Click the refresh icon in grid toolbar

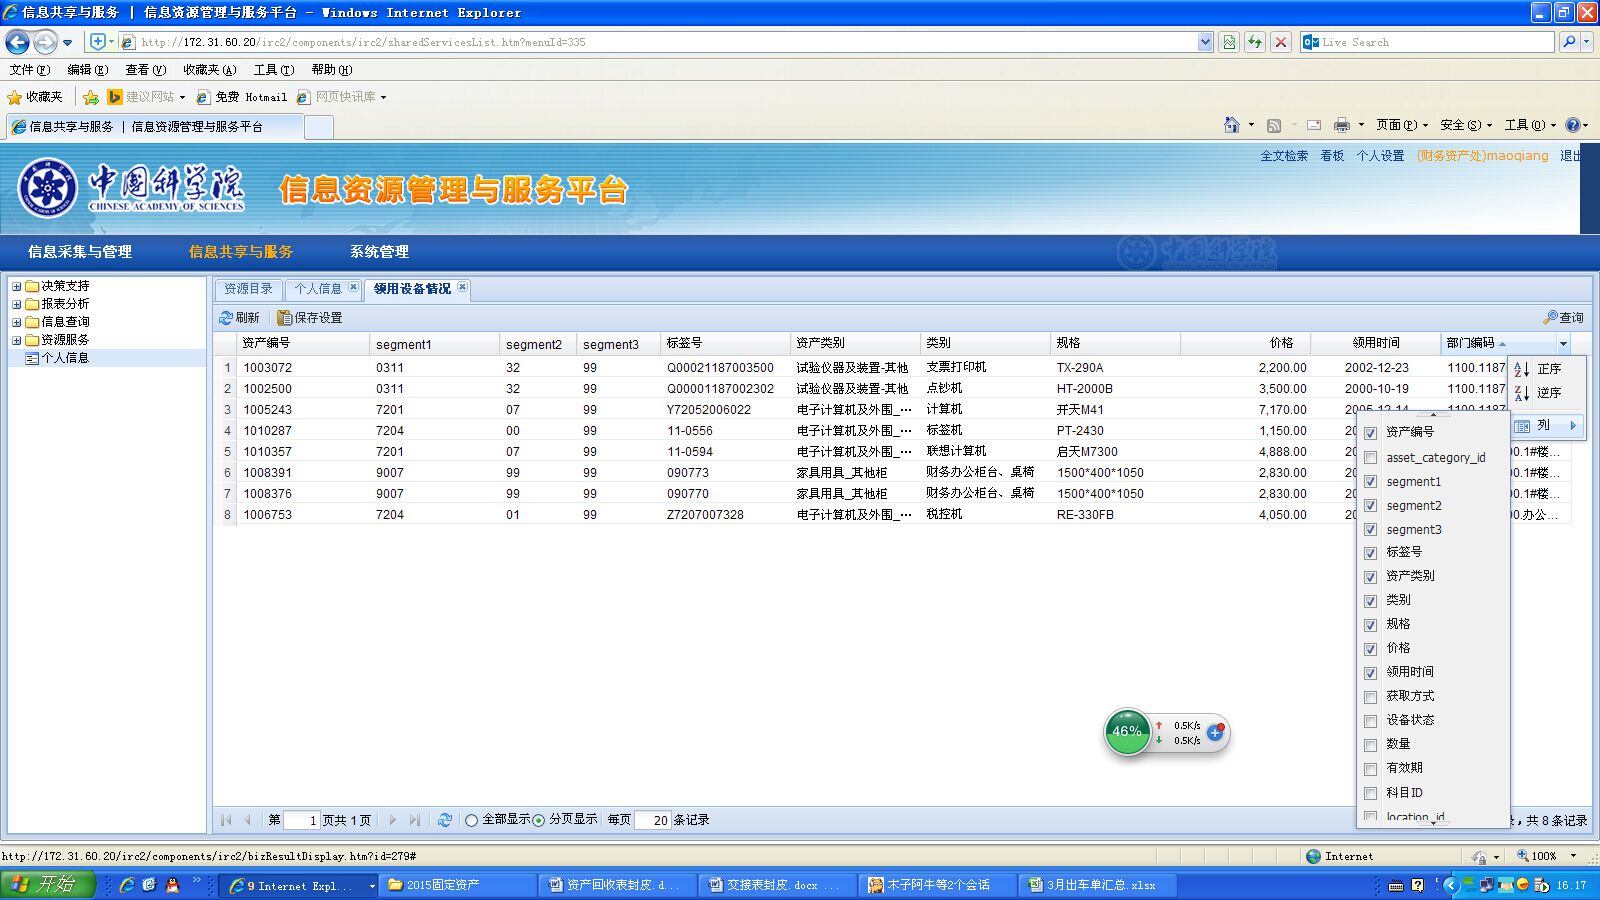click(226, 318)
